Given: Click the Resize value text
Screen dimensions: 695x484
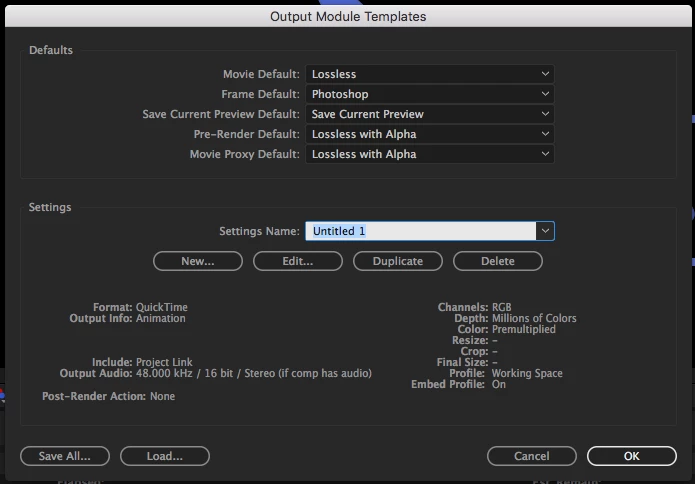Looking at the screenshot, I should tap(495, 340).
